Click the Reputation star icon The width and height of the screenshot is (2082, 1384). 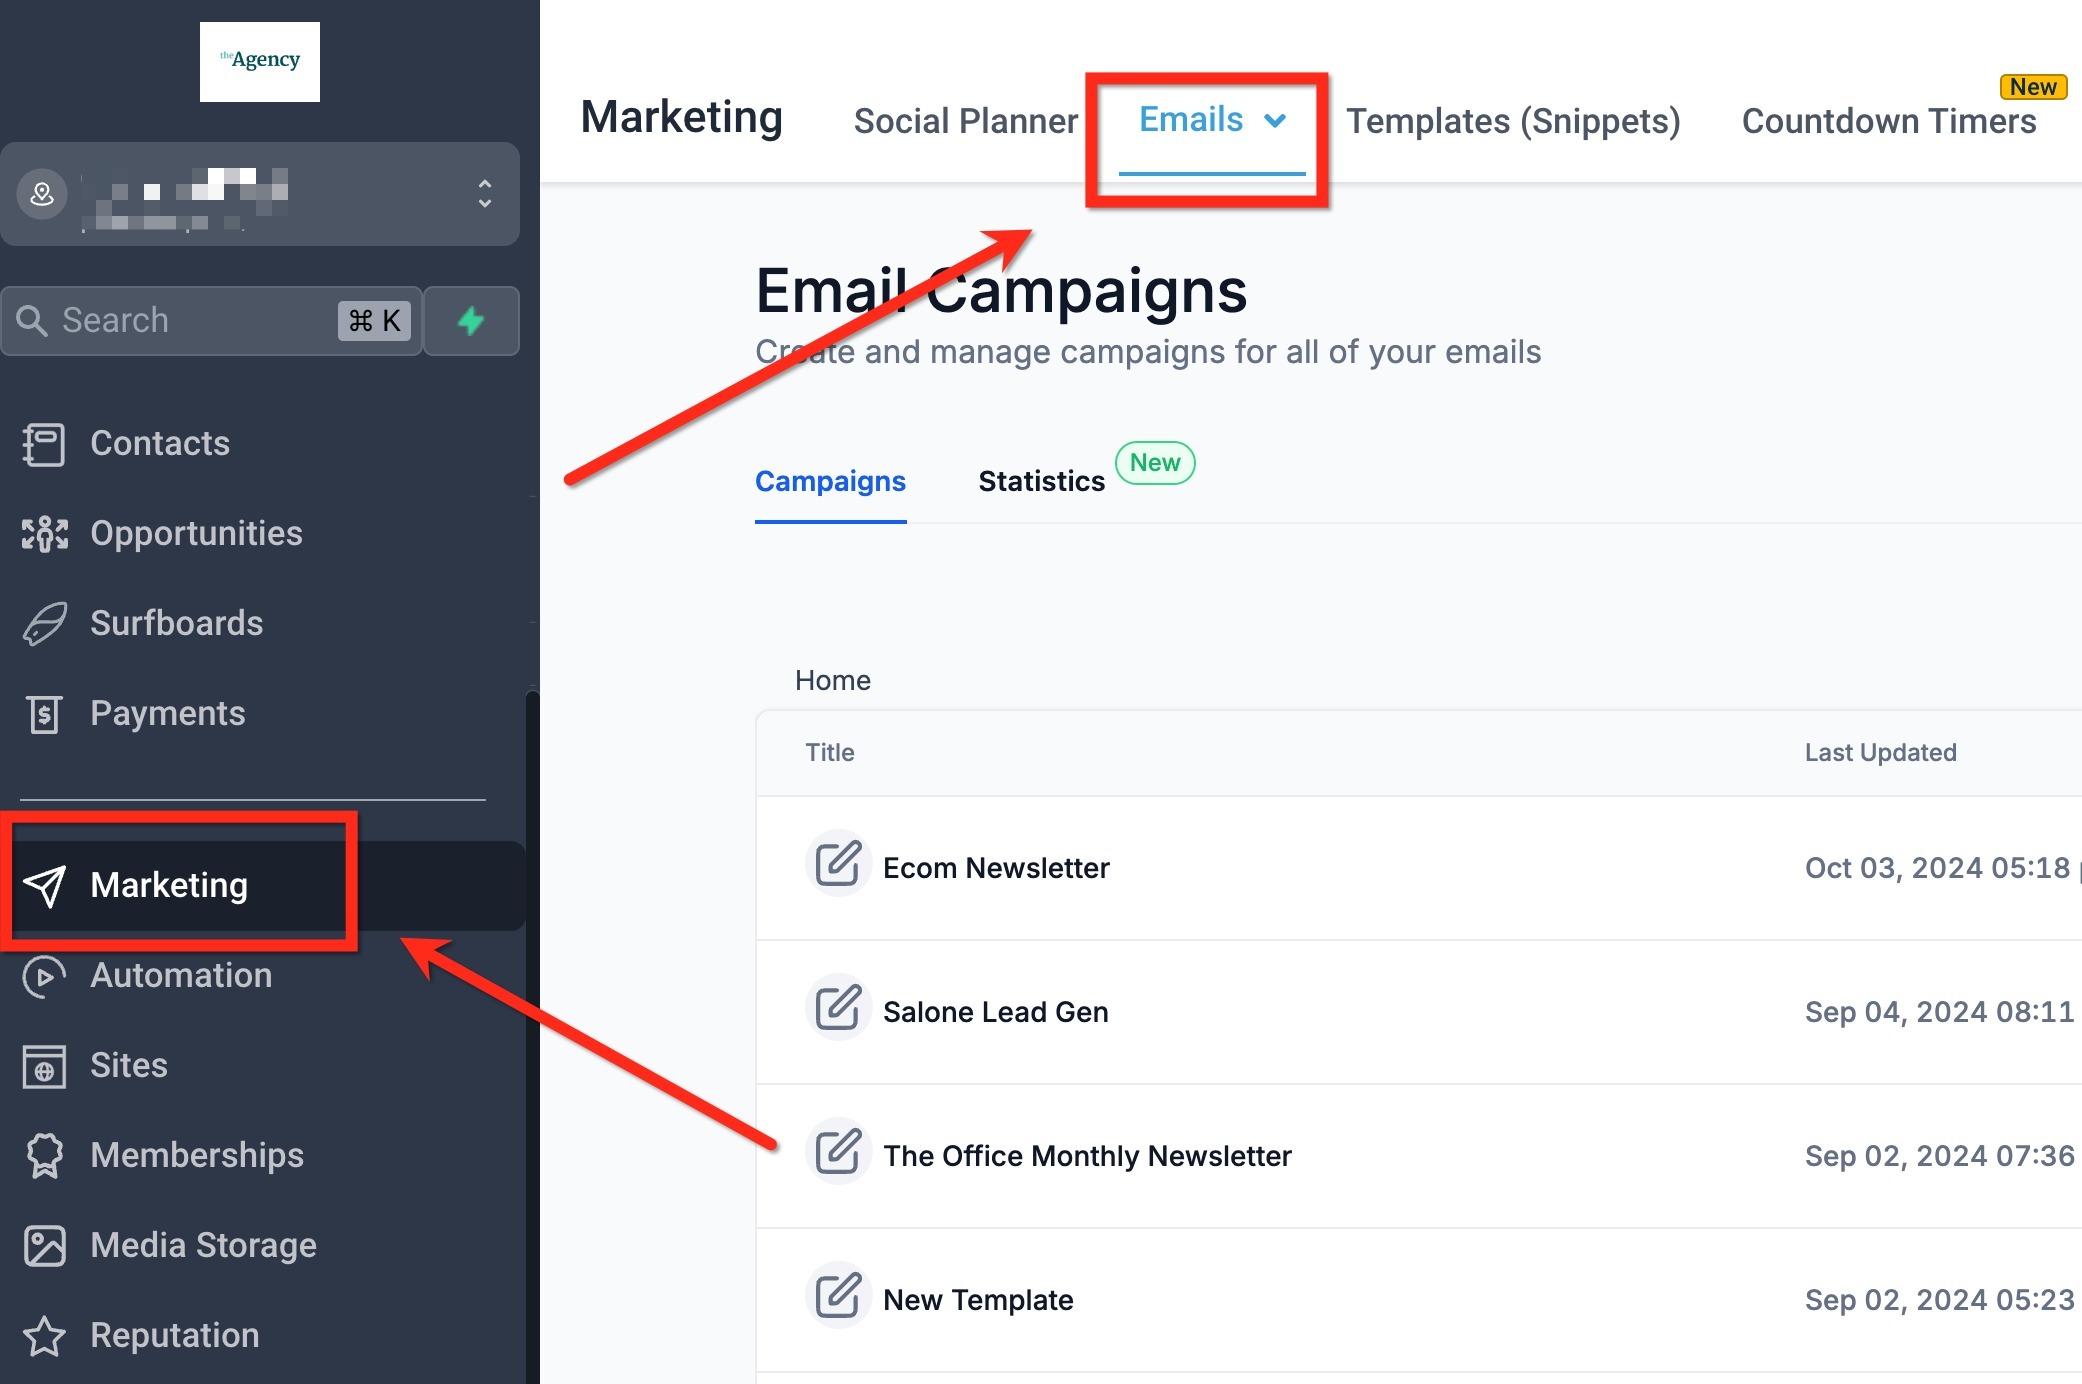point(44,1336)
